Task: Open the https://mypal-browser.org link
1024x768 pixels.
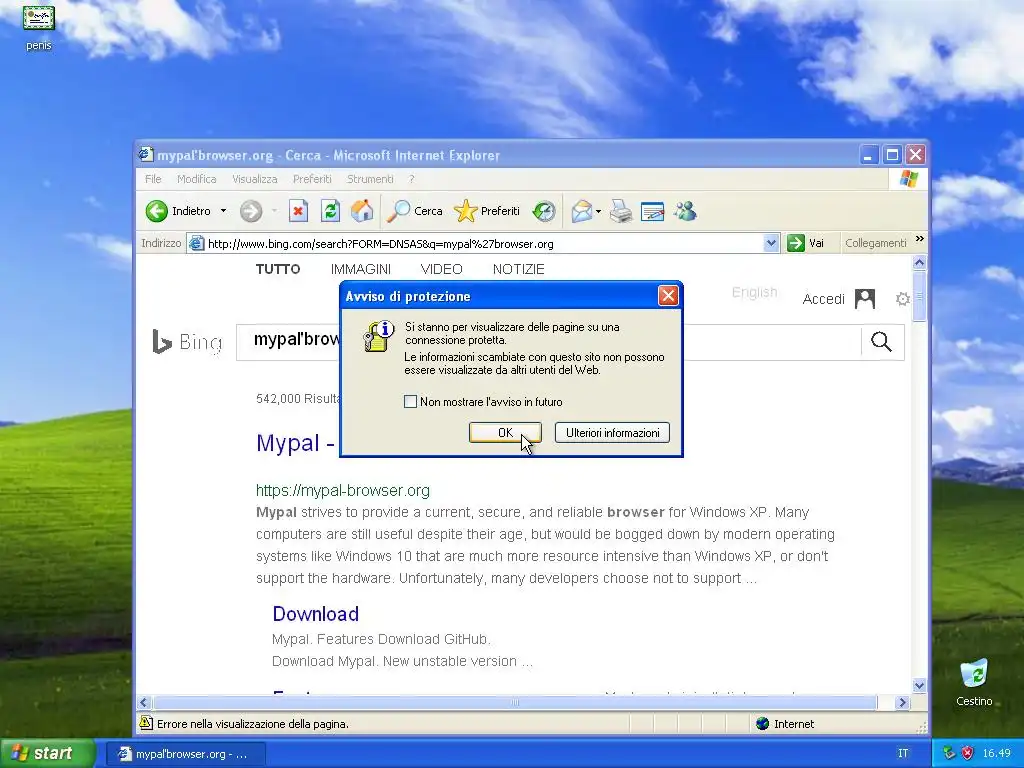Action: coord(343,490)
